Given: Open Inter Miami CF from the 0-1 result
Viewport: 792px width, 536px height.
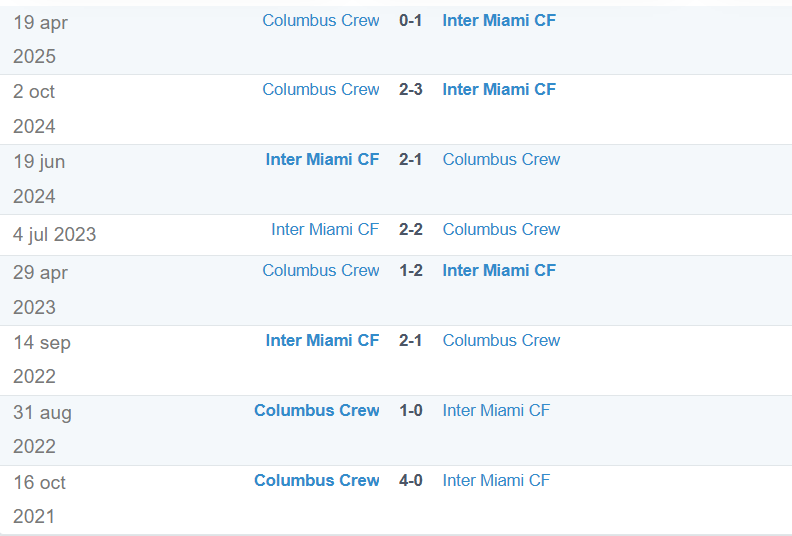Looking at the screenshot, I should 499,20.
